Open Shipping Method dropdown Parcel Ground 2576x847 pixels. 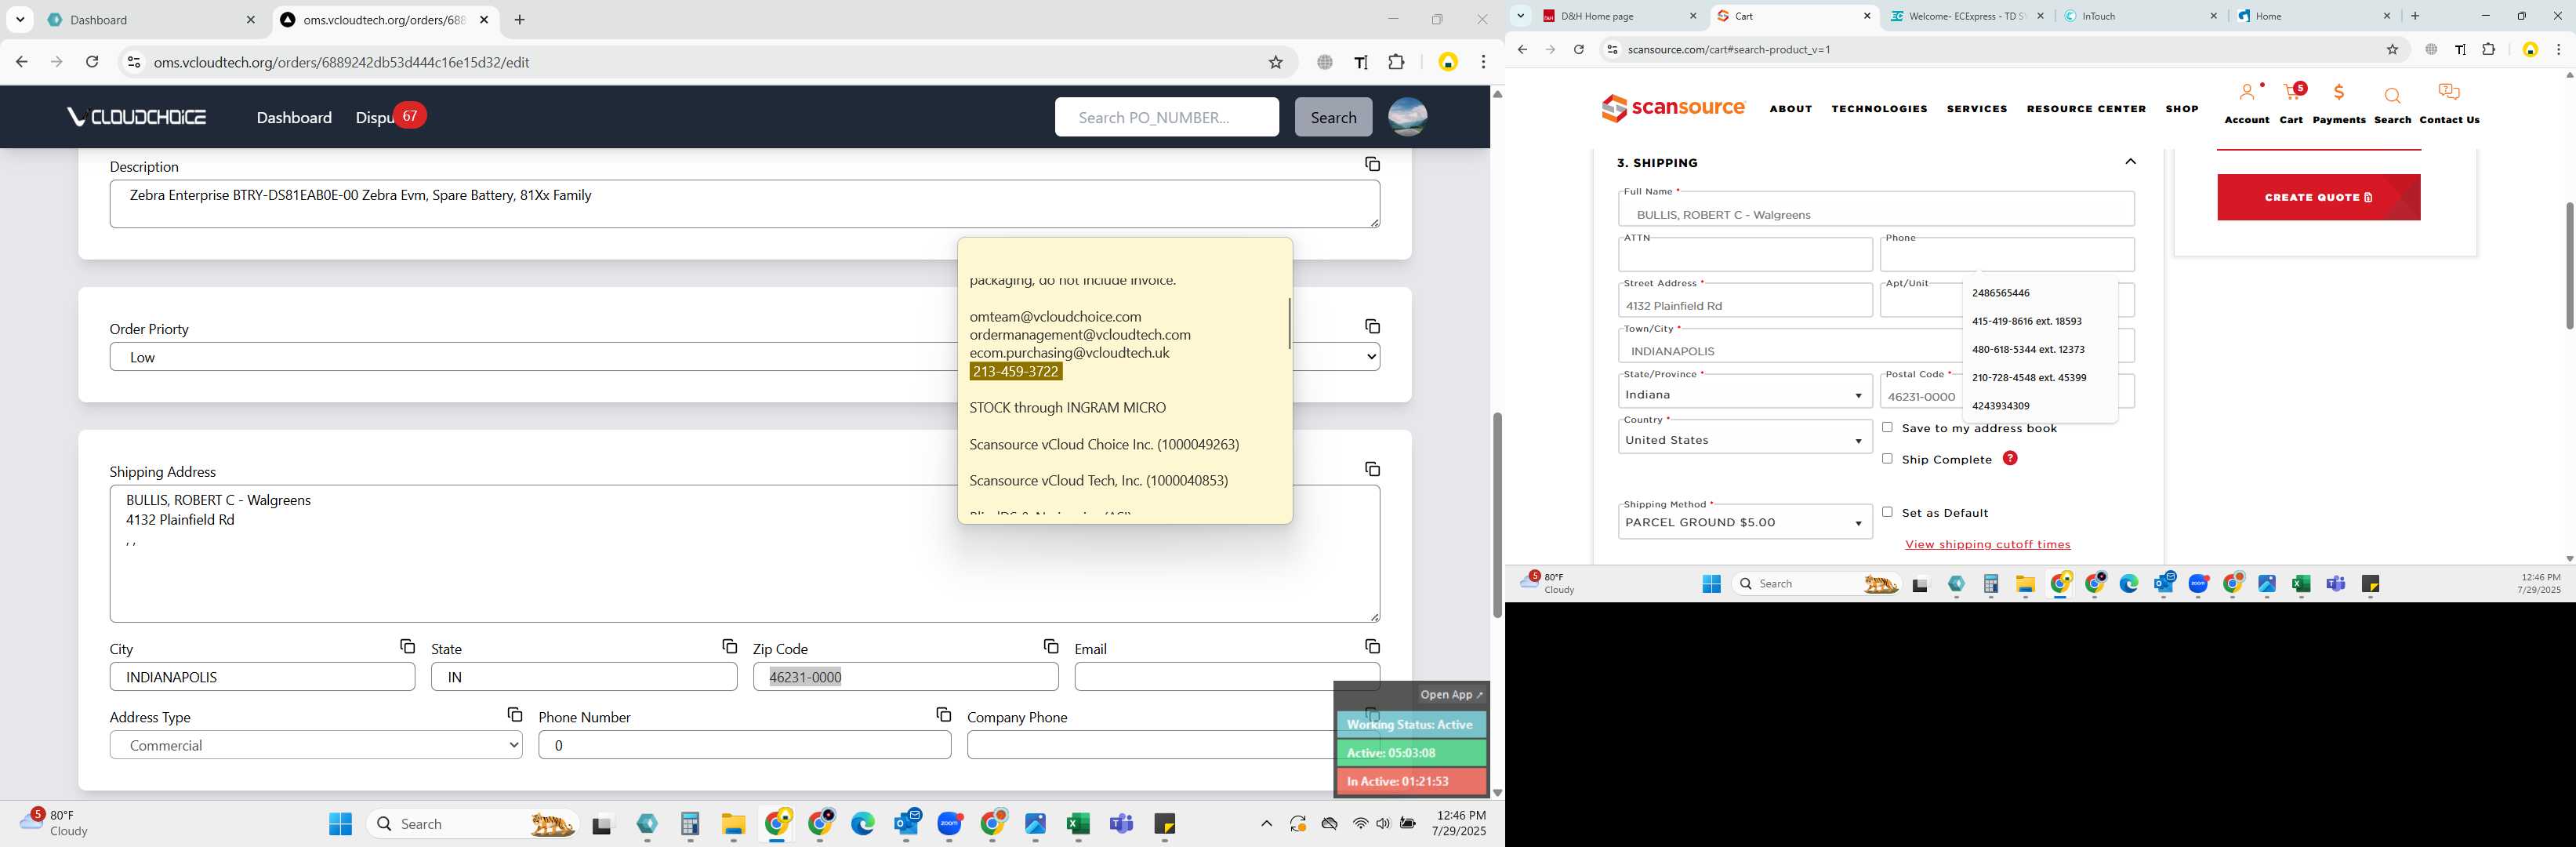pos(1745,522)
